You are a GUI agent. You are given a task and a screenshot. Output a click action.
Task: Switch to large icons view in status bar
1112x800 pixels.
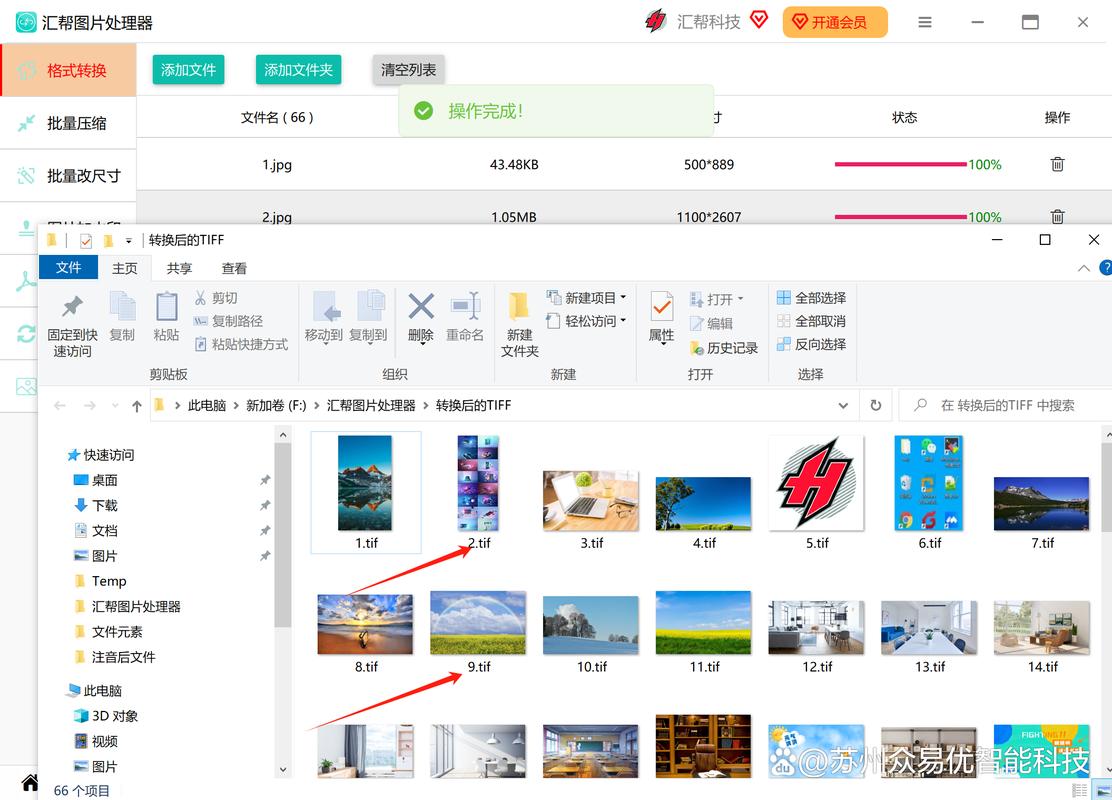pyautogui.click(x=1103, y=790)
